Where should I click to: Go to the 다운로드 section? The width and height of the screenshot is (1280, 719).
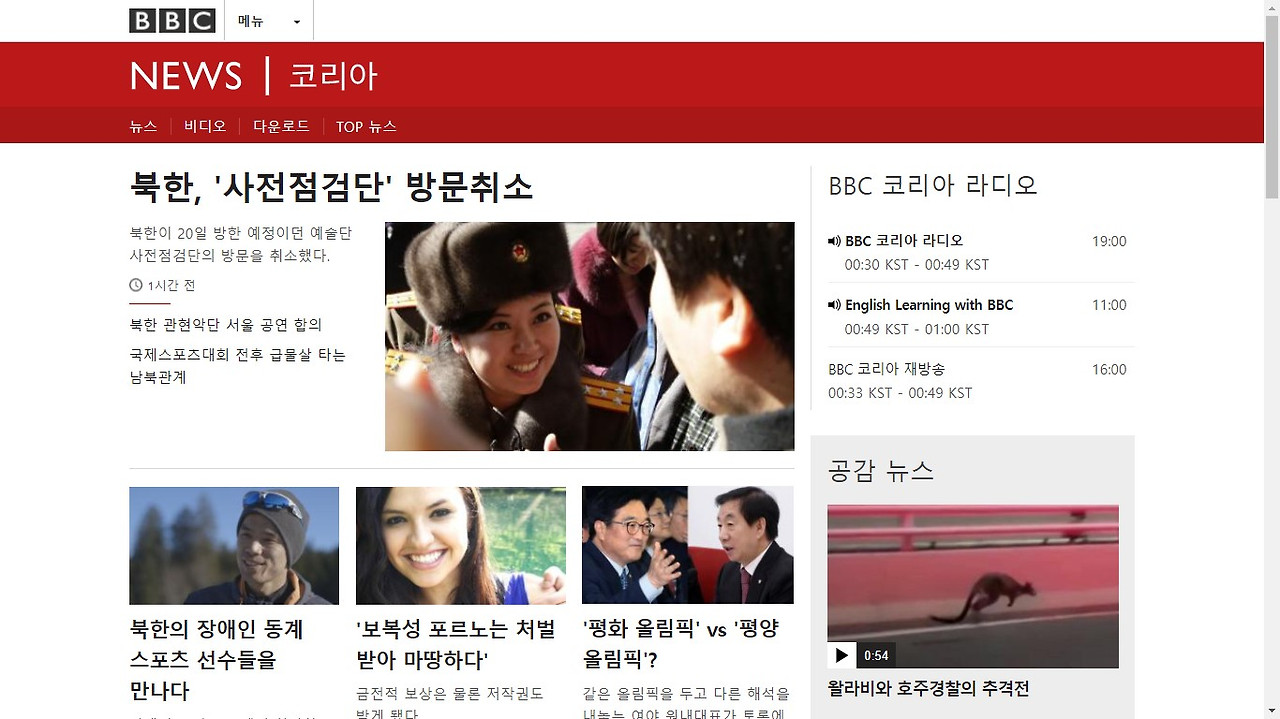tap(281, 126)
